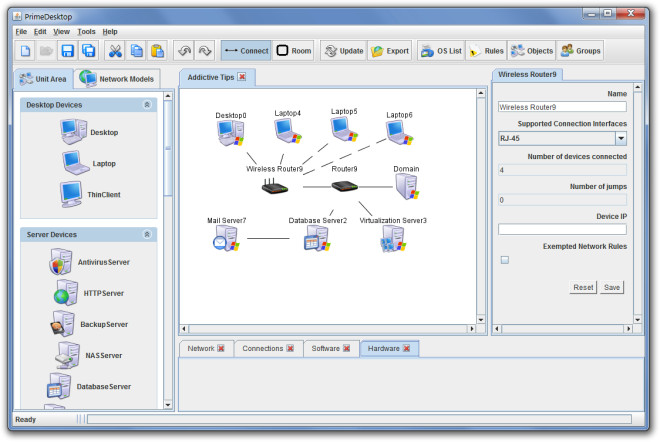This screenshot has width=660, height=442.
Task: Select the BackupServer icon
Action: click(63, 324)
